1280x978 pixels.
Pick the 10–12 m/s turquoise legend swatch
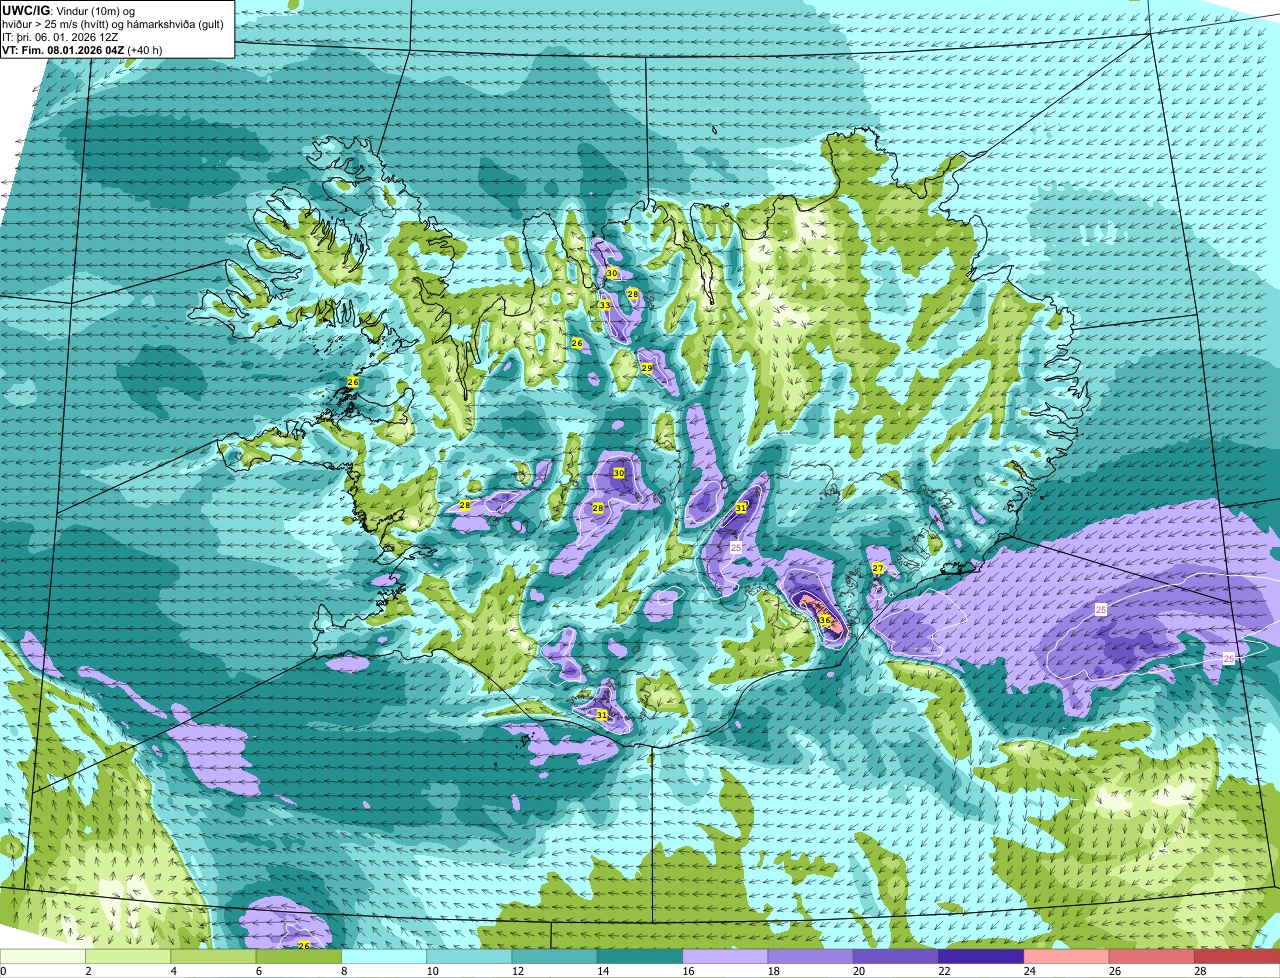(471, 957)
